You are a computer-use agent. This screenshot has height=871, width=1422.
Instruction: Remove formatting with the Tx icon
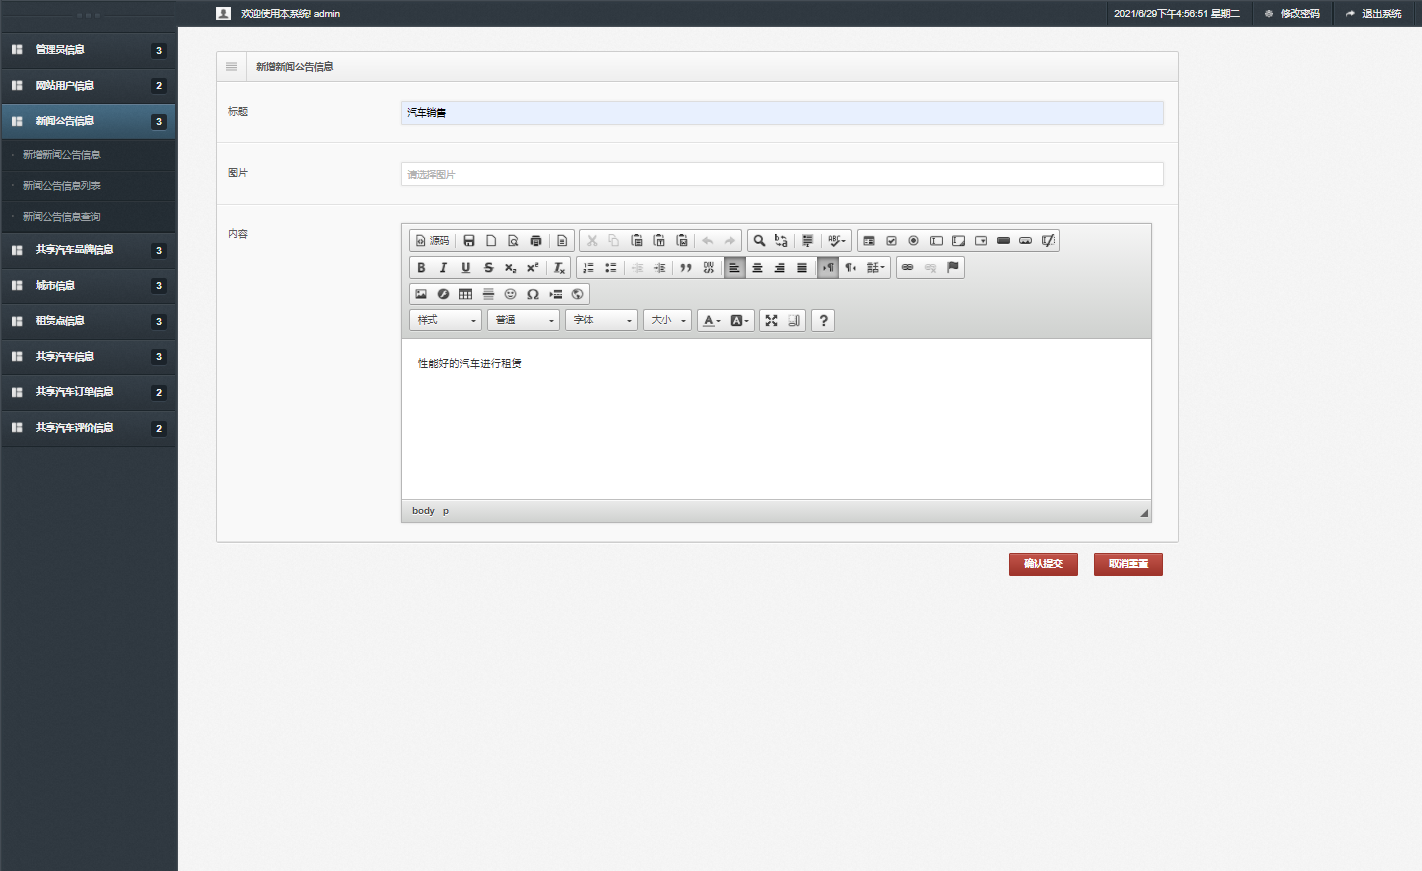click(559, 268)
